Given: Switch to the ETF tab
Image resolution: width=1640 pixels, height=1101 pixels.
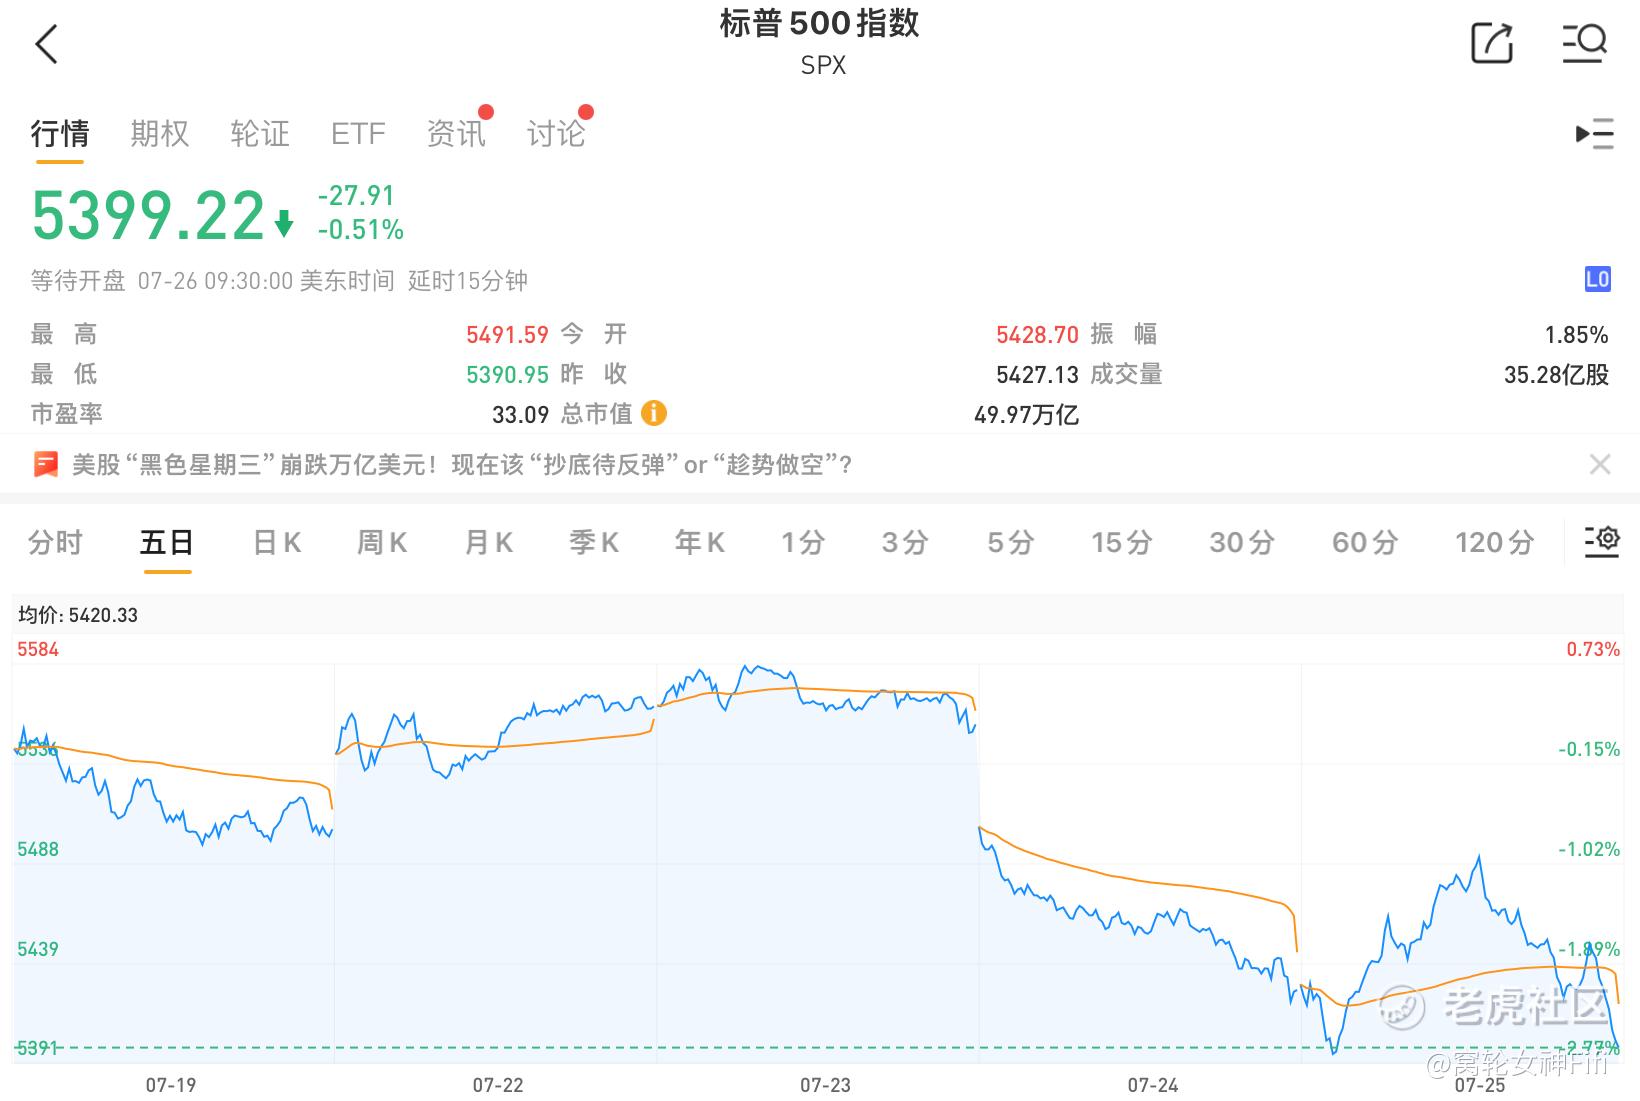Looking at the screenshot, I should [x=358, y=133].
